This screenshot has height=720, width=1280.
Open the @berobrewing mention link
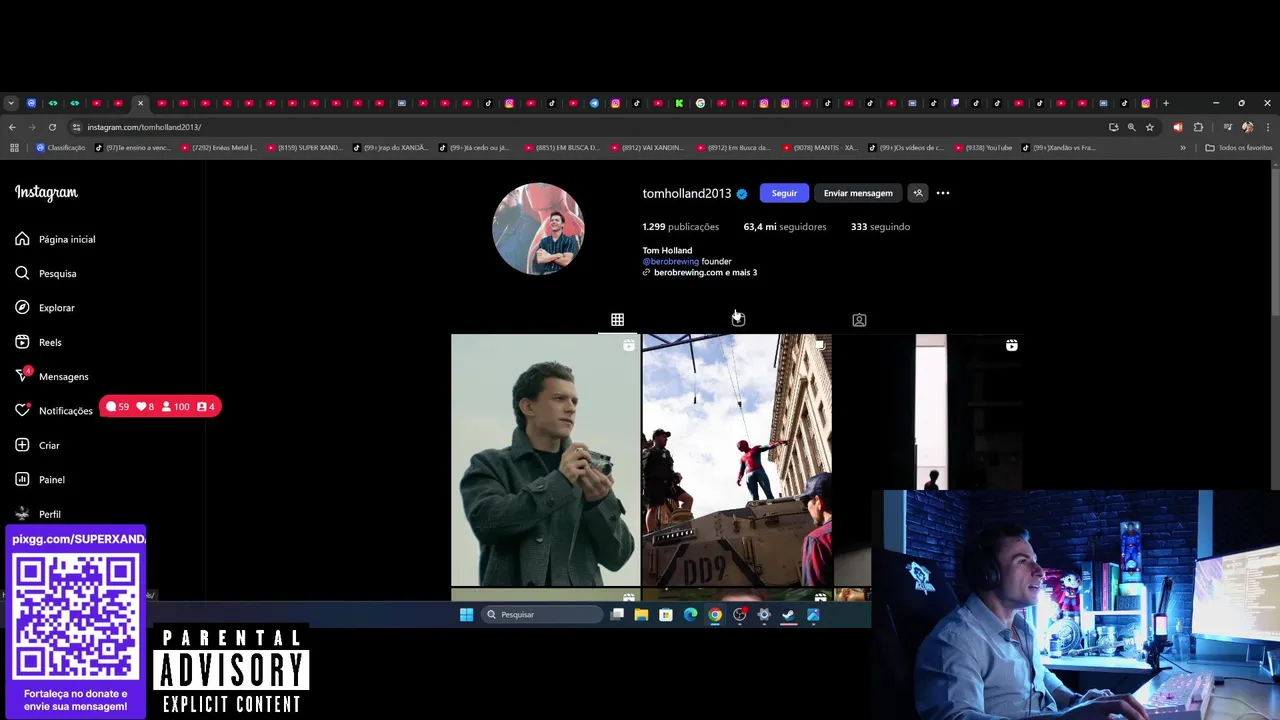click(670, 261)
